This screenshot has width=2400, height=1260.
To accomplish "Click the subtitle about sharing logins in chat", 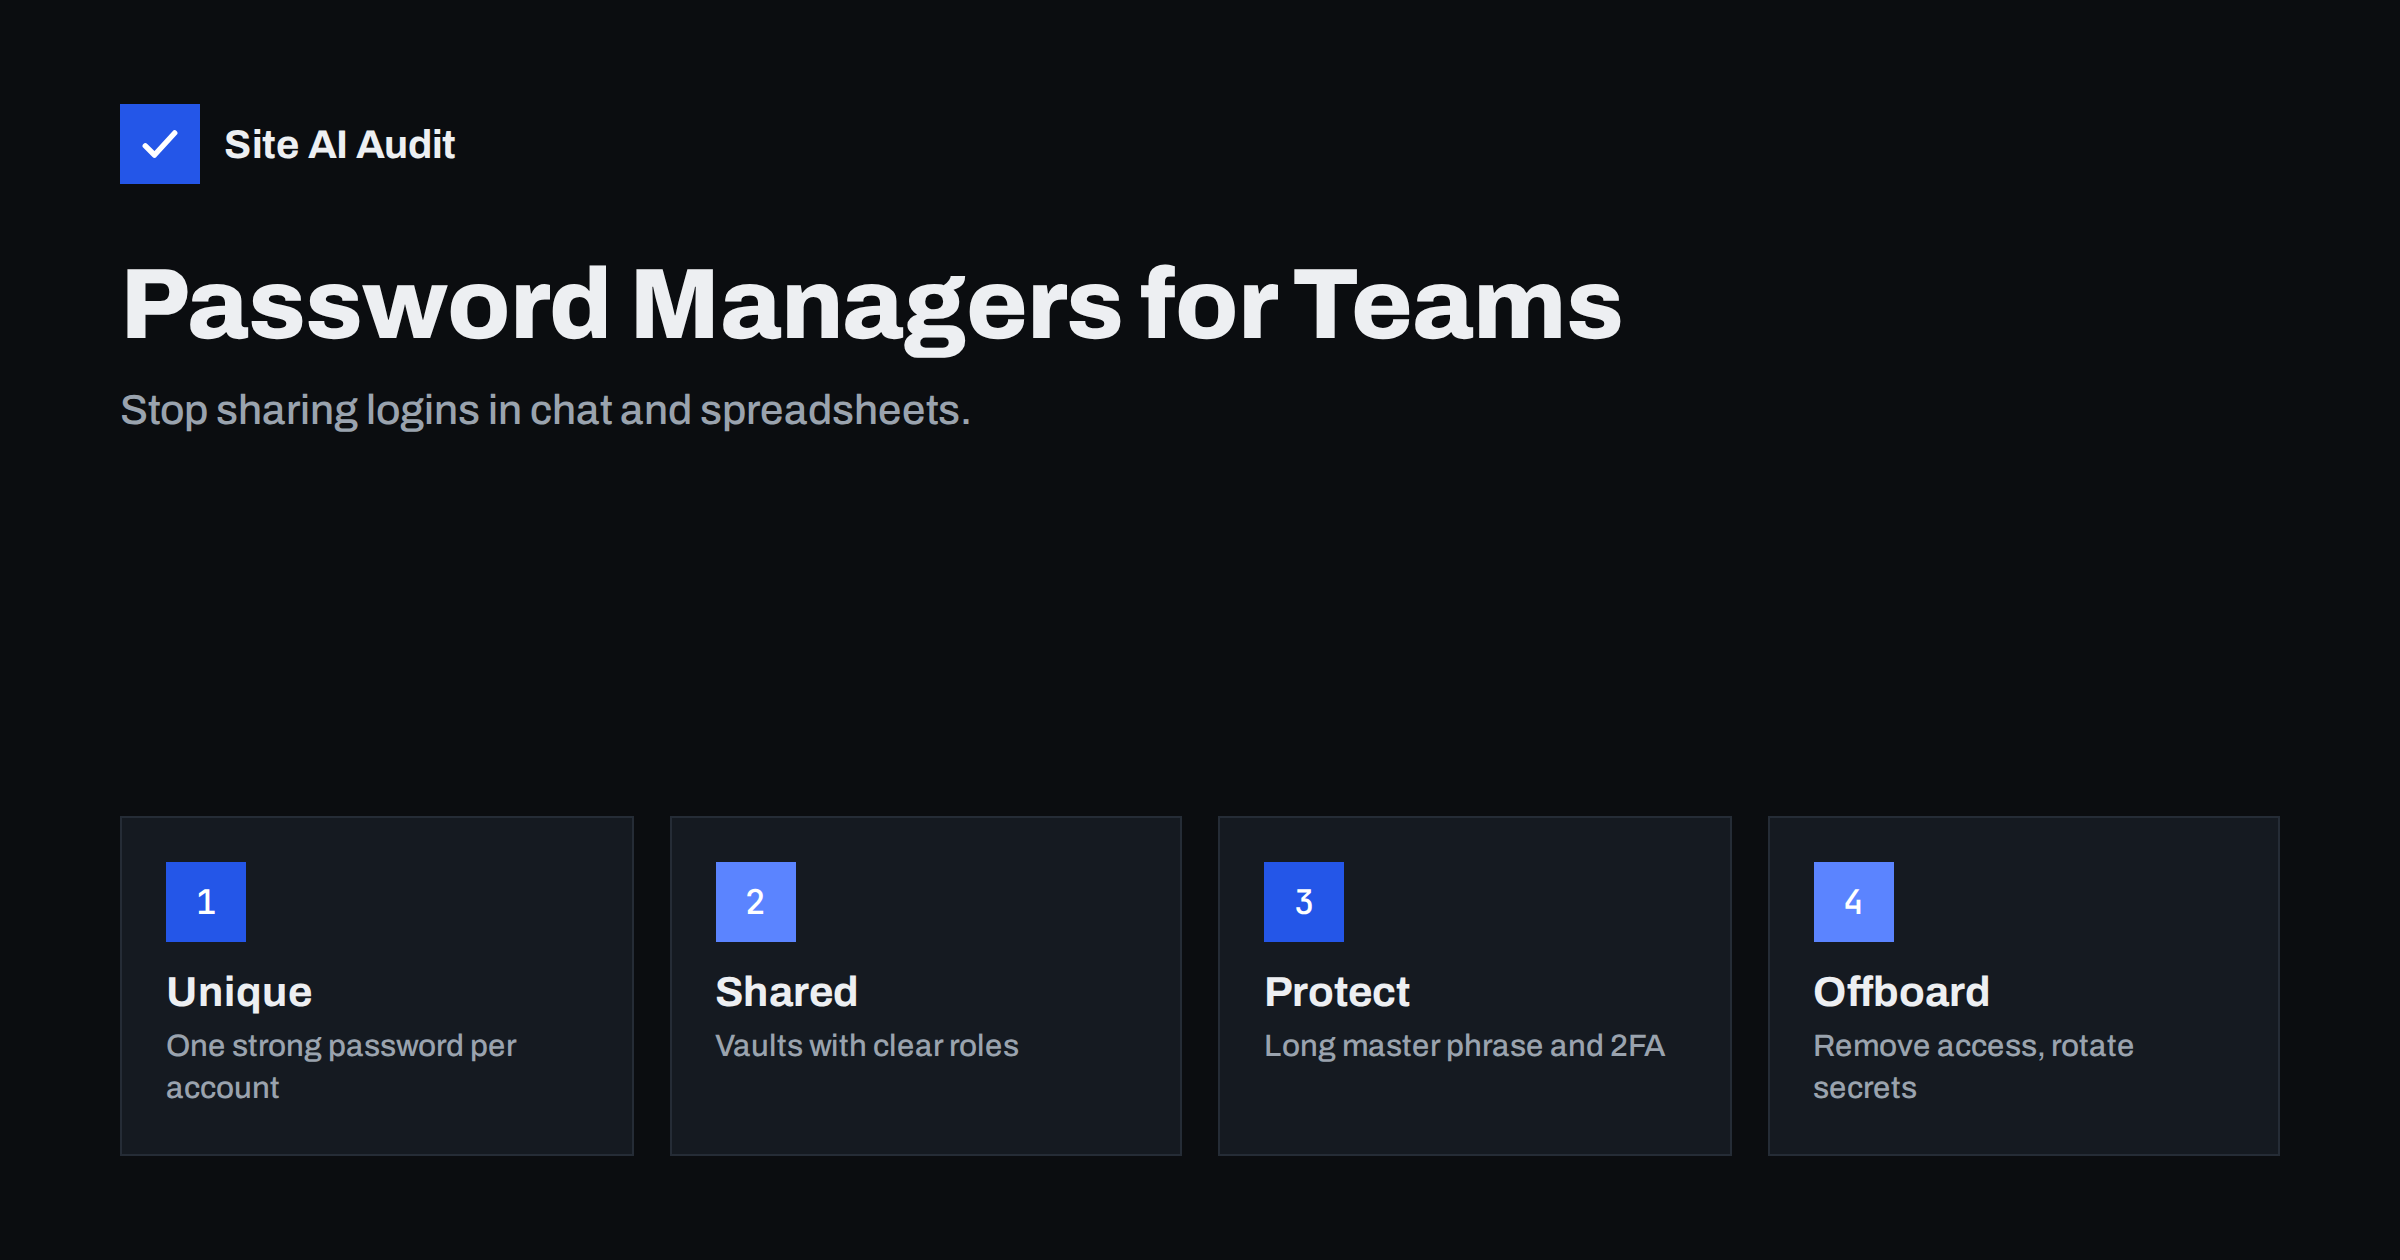I will click(x=545, y=410).
